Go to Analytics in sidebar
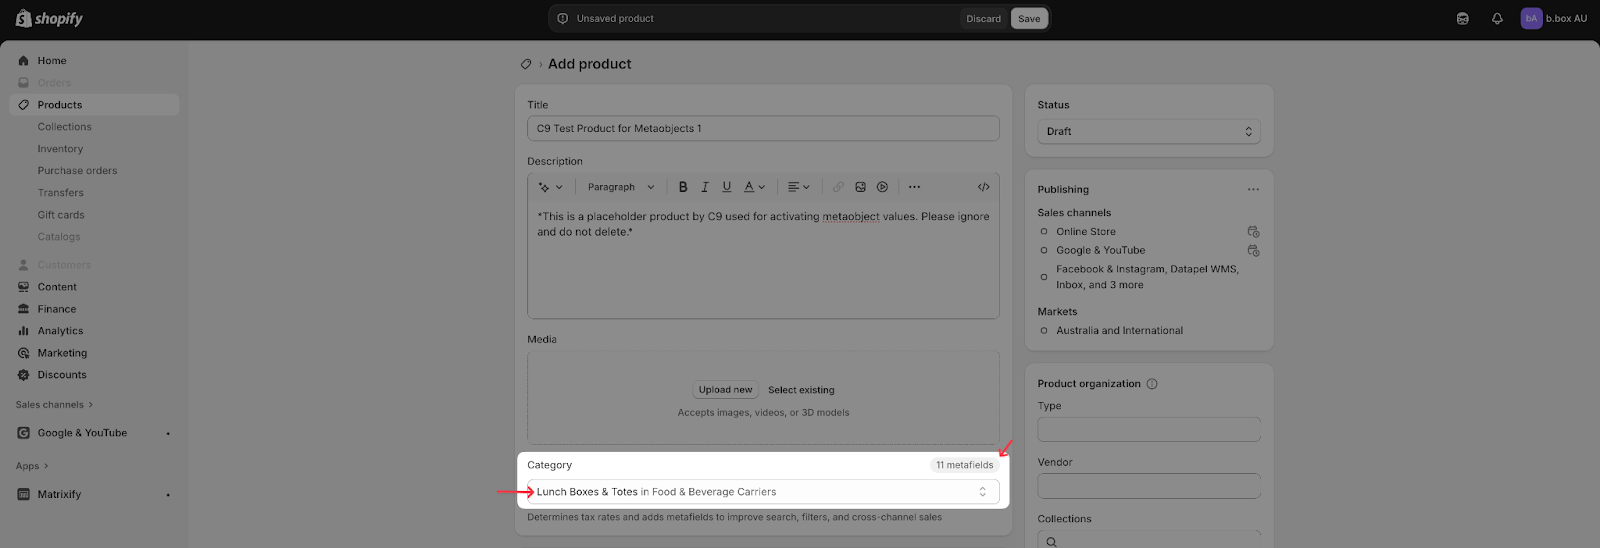The image size is (1600, 548). click(x=60, y=331)
